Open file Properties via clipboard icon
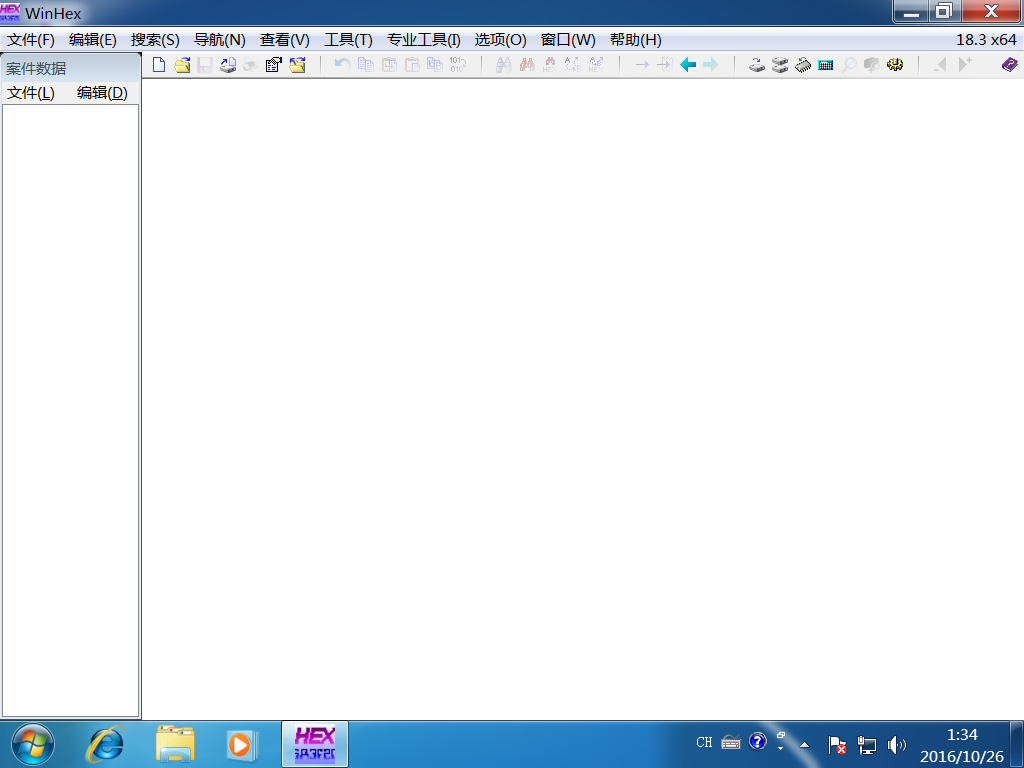Viewport: 1024px width, 768px height. pos(274,65)
